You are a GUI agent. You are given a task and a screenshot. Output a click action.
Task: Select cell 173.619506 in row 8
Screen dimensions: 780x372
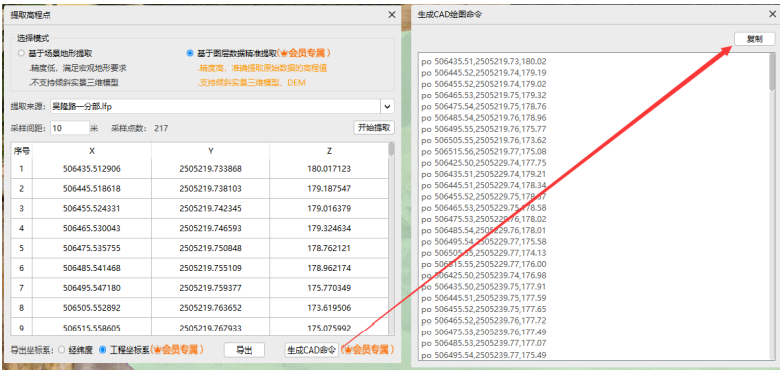coord(329,308)
